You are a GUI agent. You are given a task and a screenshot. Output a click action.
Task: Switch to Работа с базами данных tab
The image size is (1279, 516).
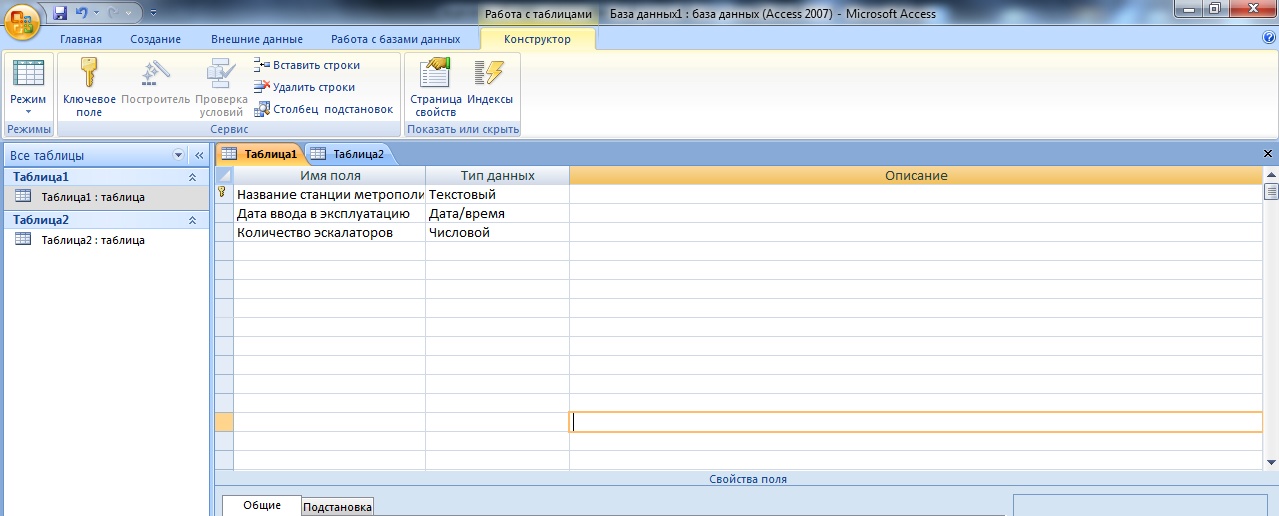(x=396, y=39)
